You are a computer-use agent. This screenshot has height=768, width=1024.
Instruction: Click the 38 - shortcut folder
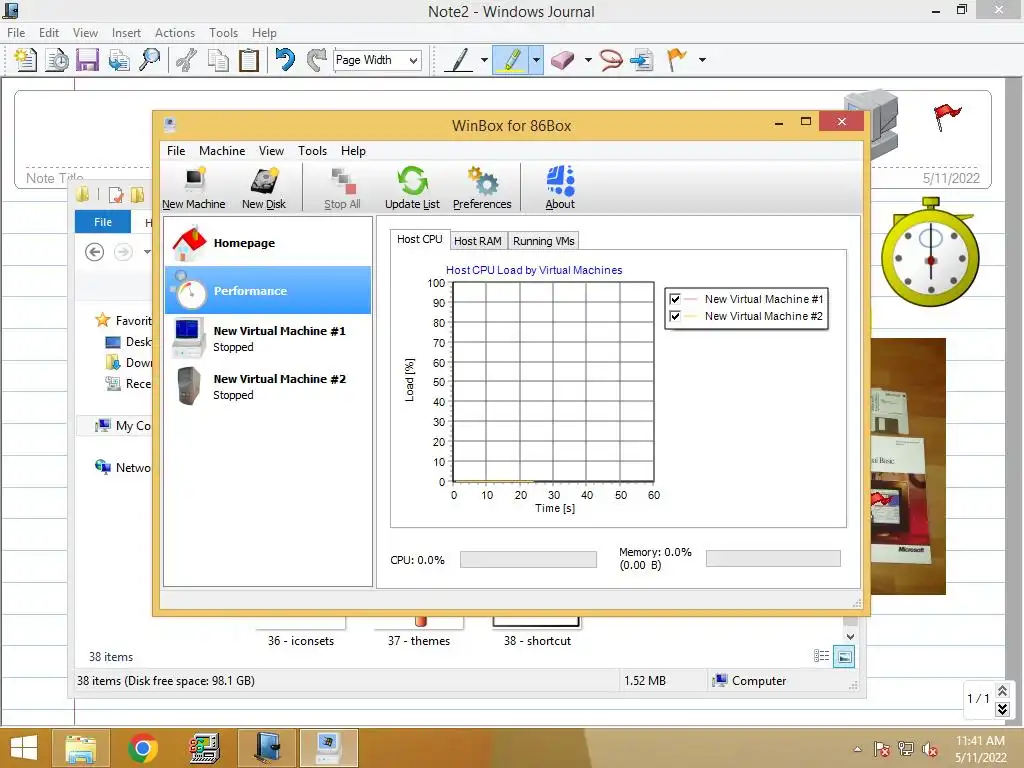(x=537, y=633)
